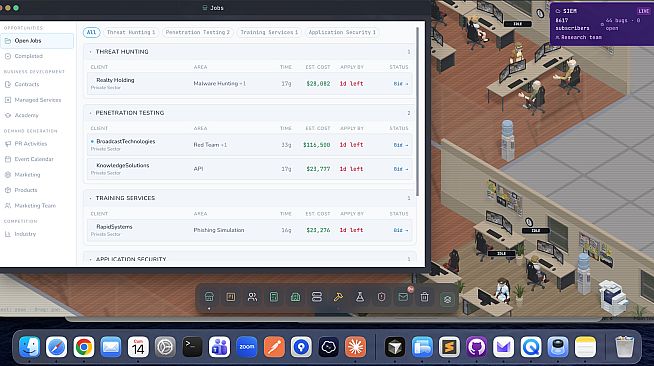Collapse the Penetration Testing section
Screen dimensions: 654x366
91,113
